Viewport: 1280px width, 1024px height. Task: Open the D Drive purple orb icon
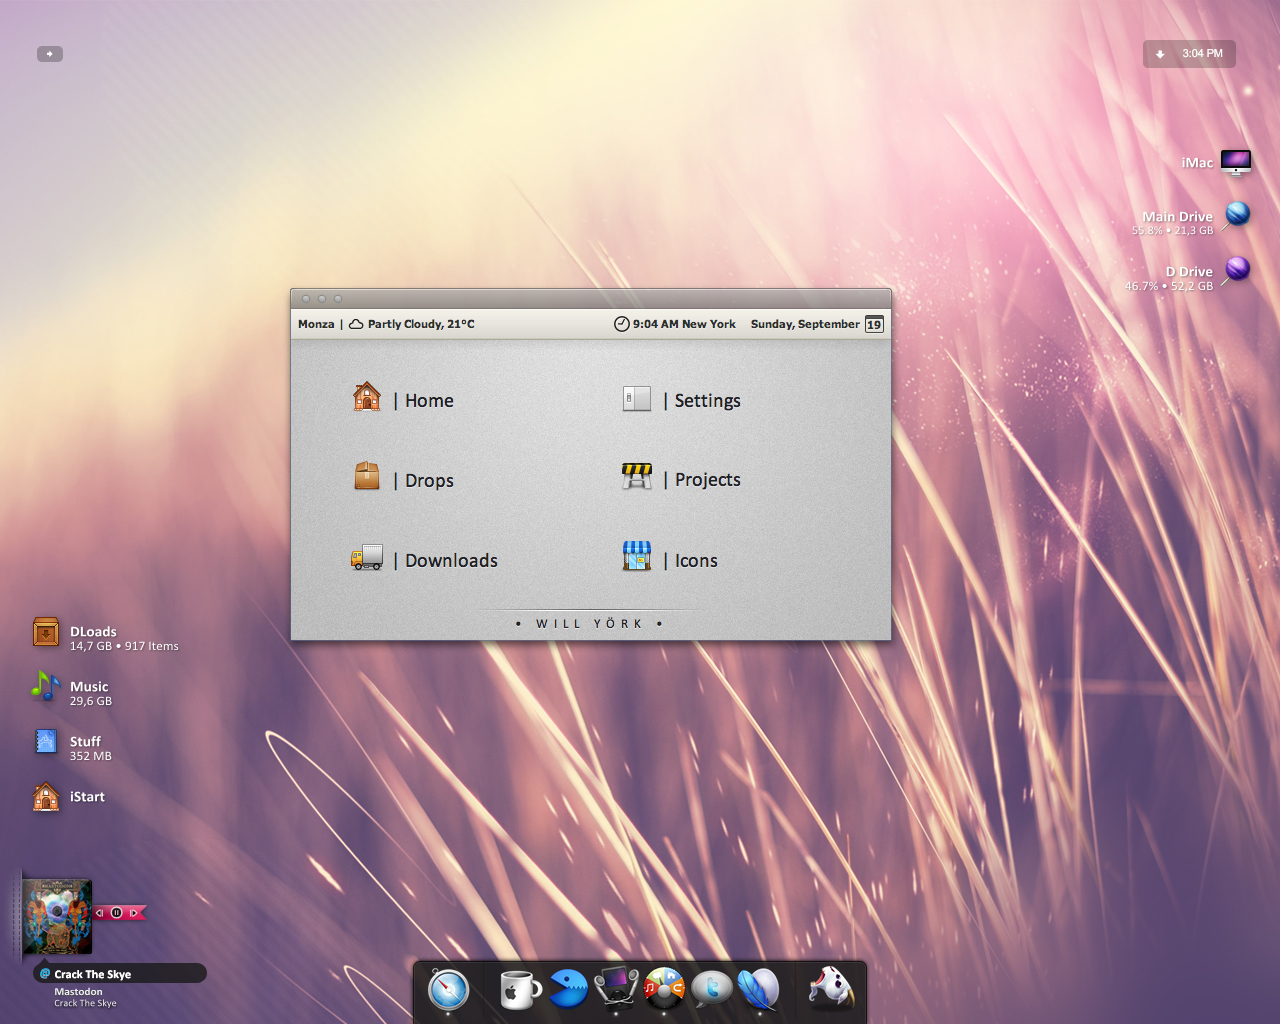(1238, 269)
